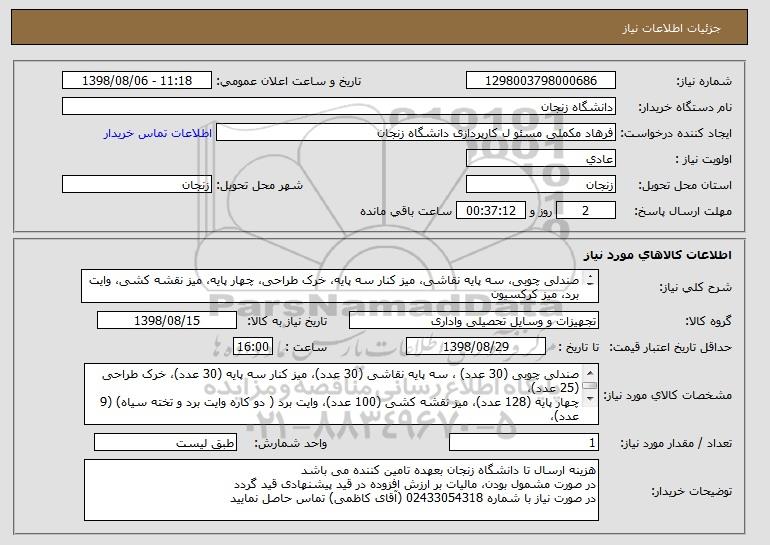Click the counting unit field طبق لیست

(x=165, y=442)
